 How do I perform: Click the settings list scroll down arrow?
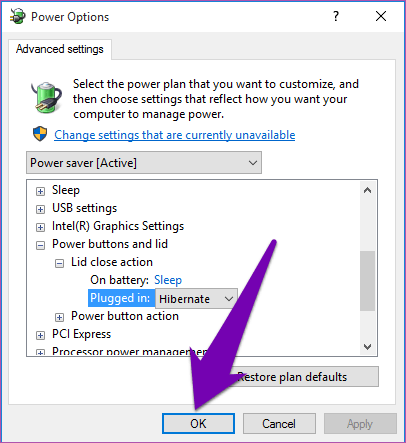click(368, 347)
